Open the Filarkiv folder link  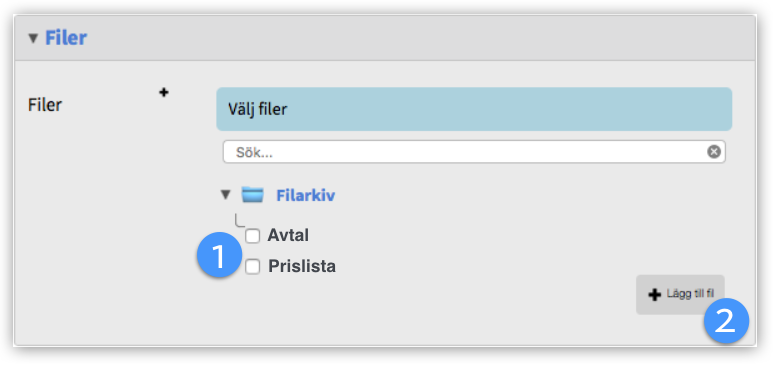(305, 195)
